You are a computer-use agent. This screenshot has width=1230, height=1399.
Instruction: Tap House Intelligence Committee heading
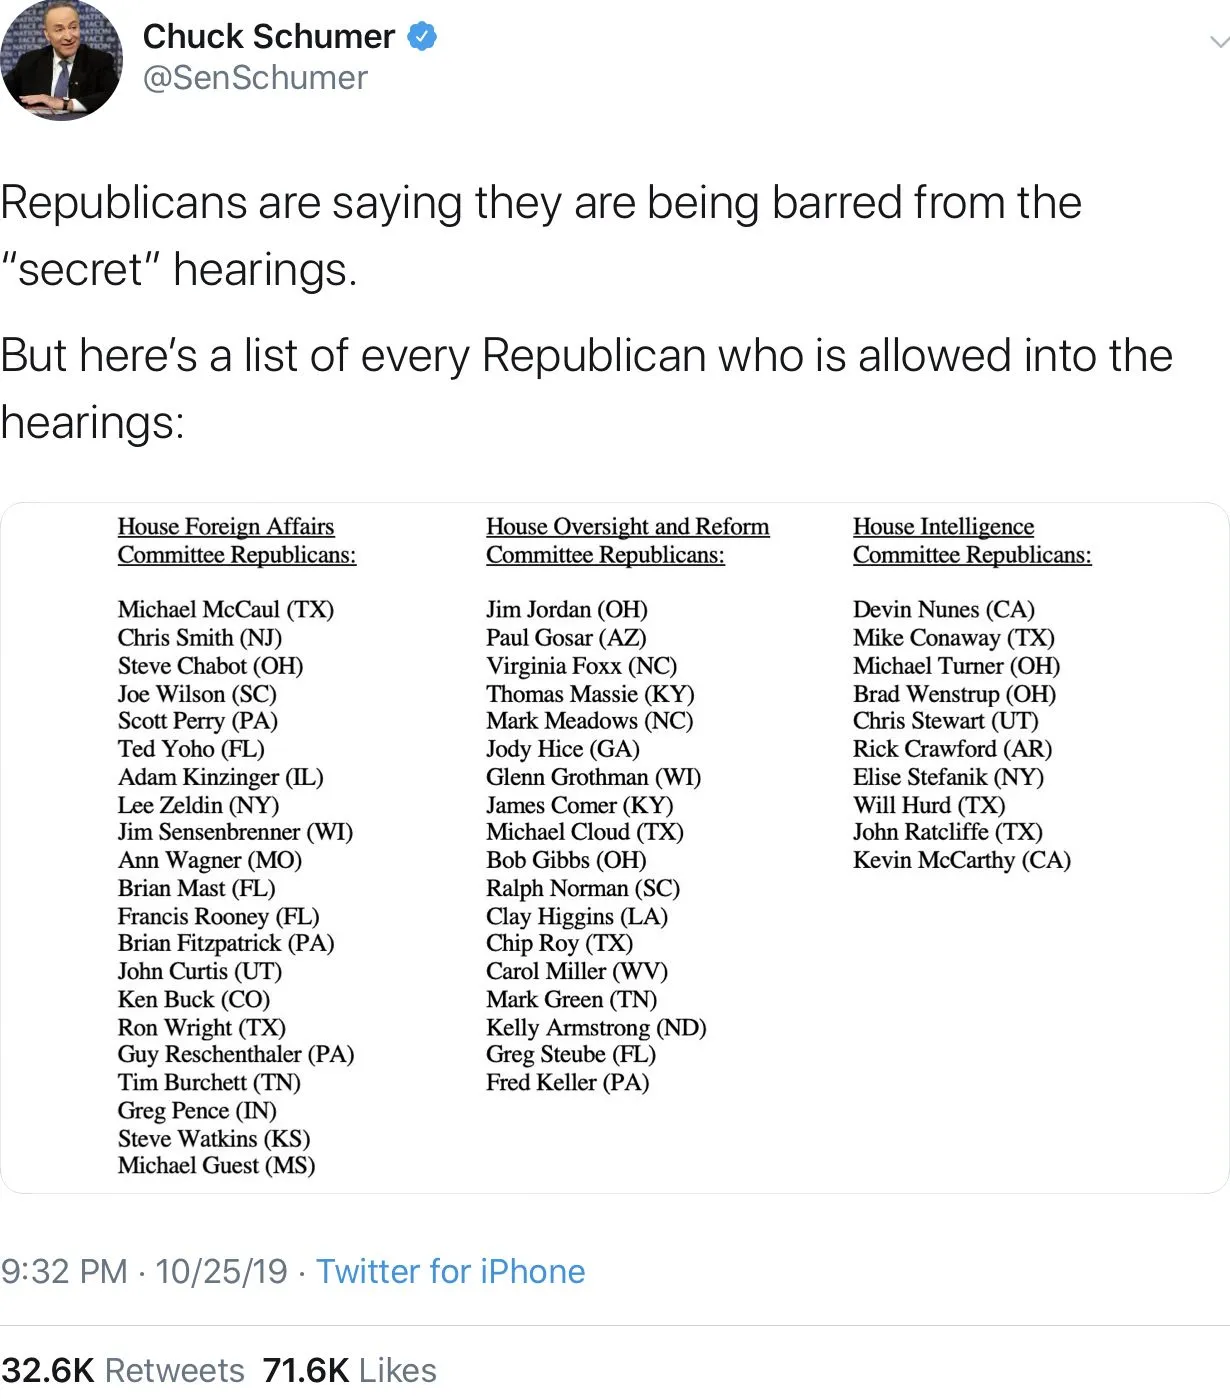coord(971,540)
